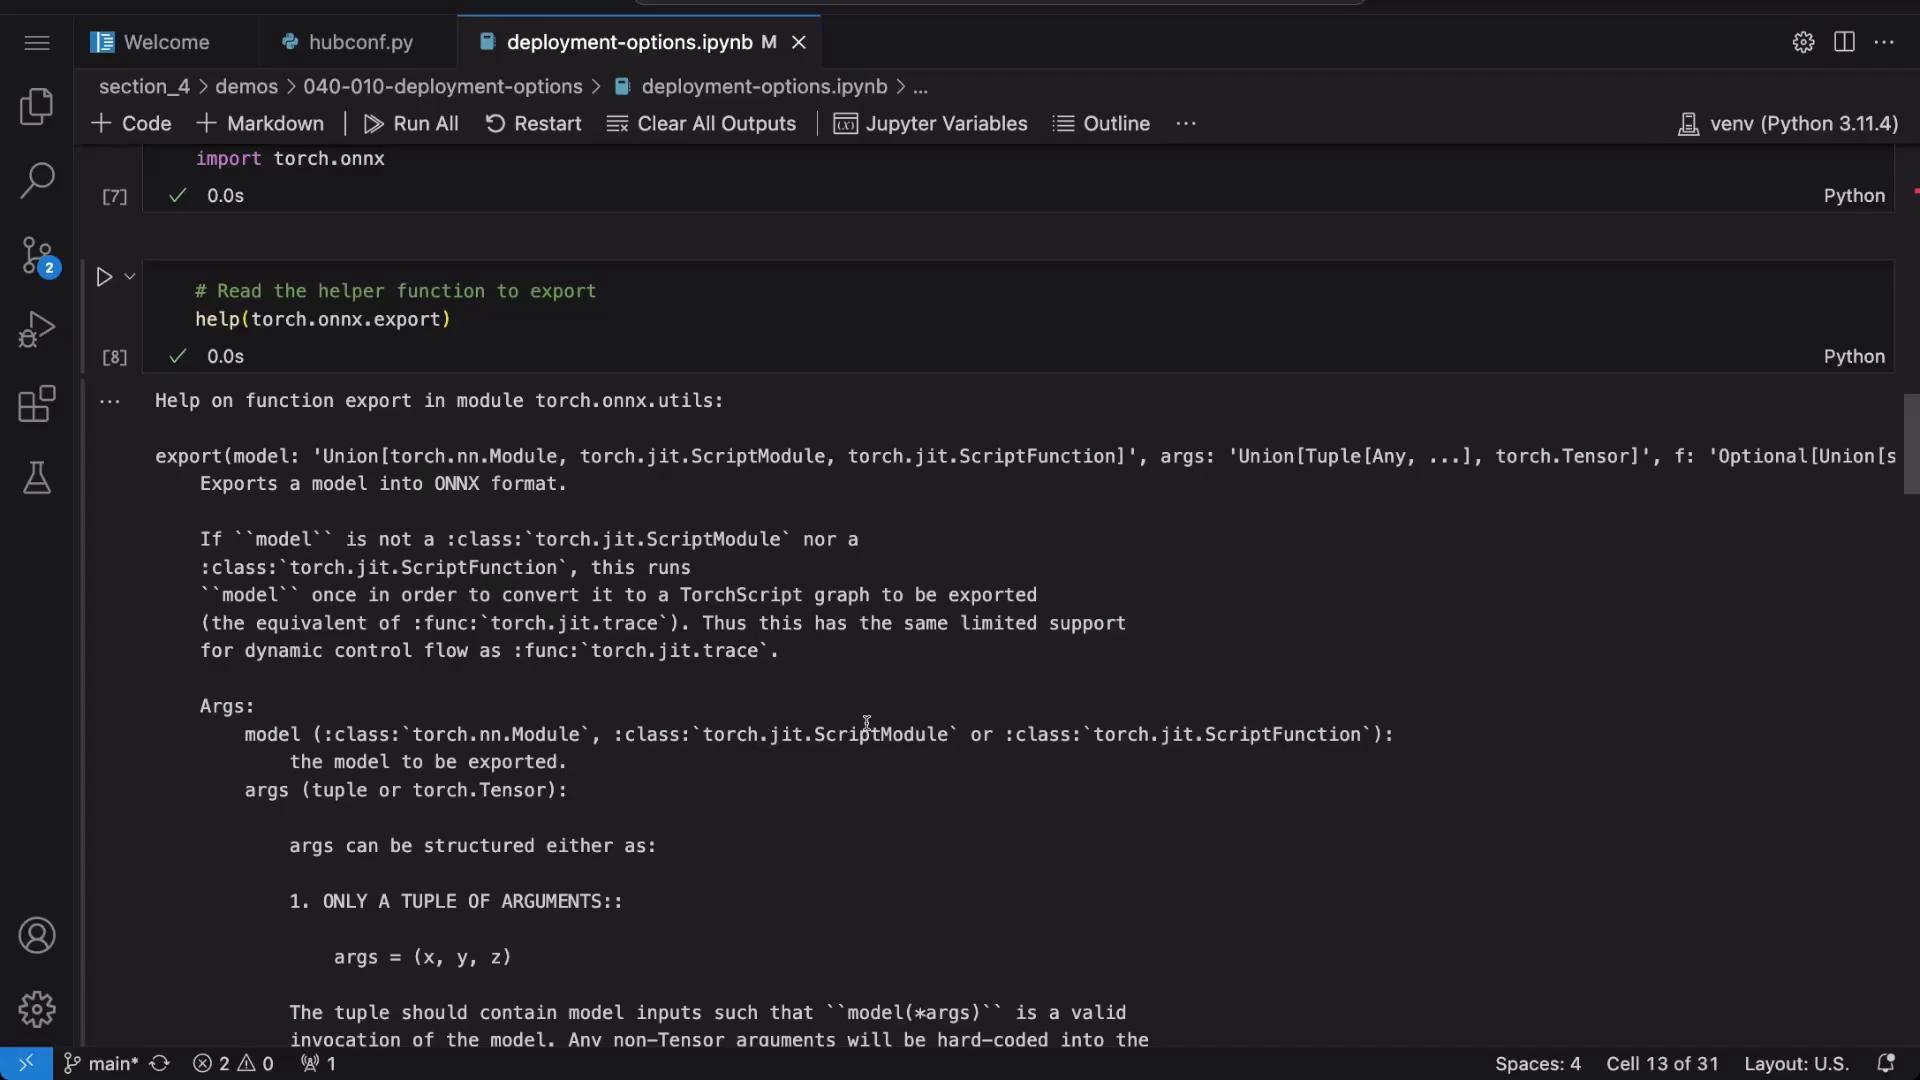Click Clear All Outputs button

tap(702, 124)
